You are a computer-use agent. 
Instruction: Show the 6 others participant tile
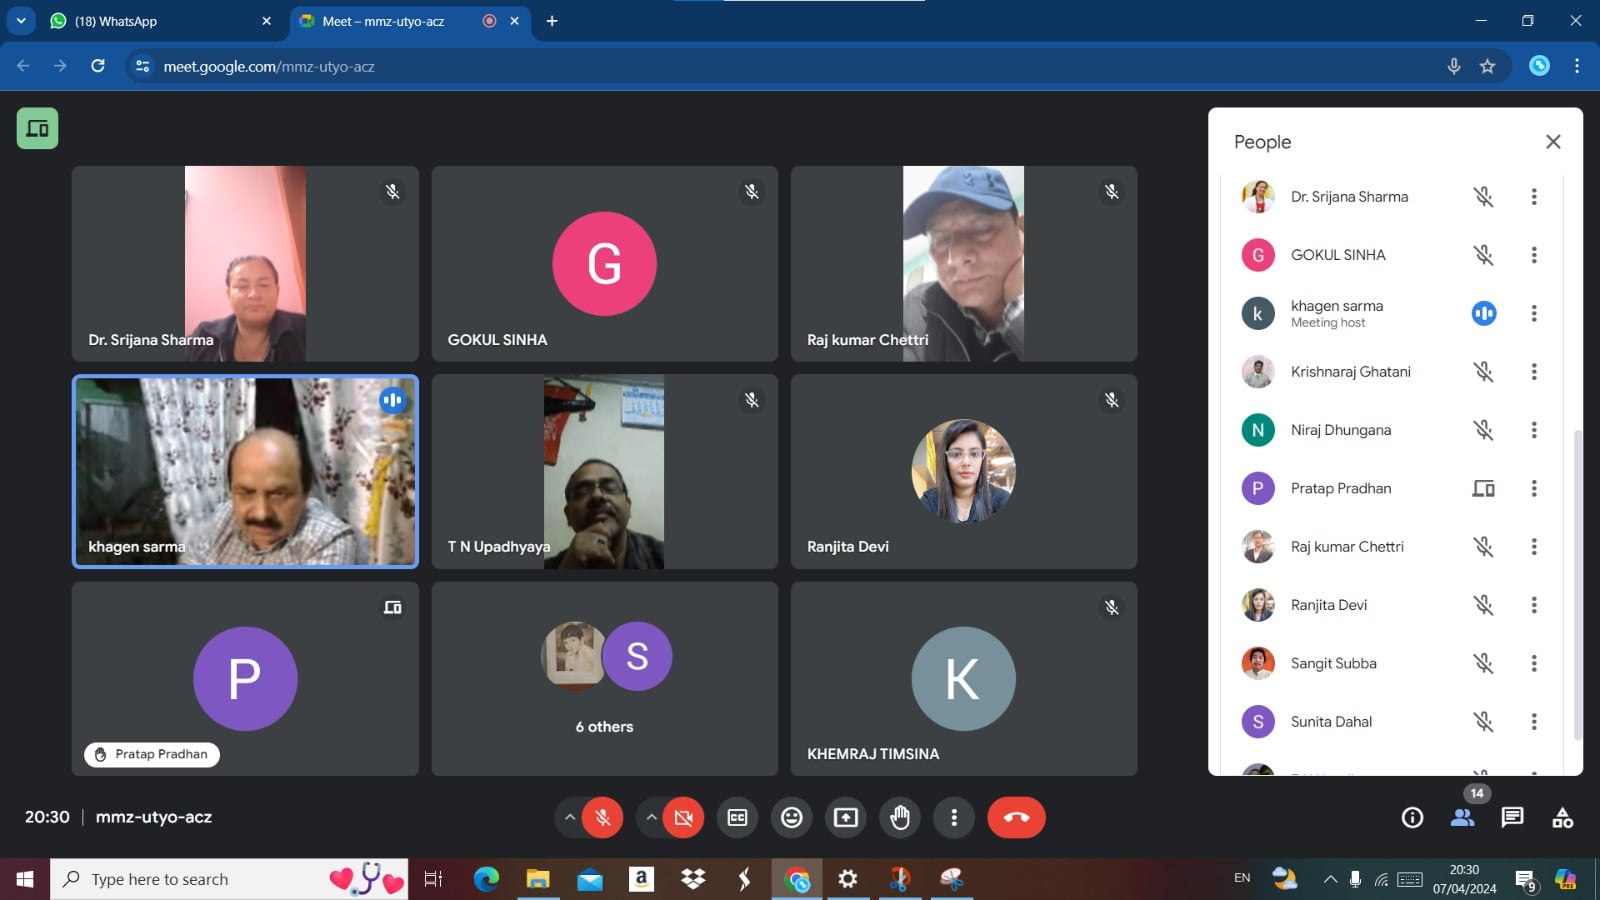pos(604,679)
